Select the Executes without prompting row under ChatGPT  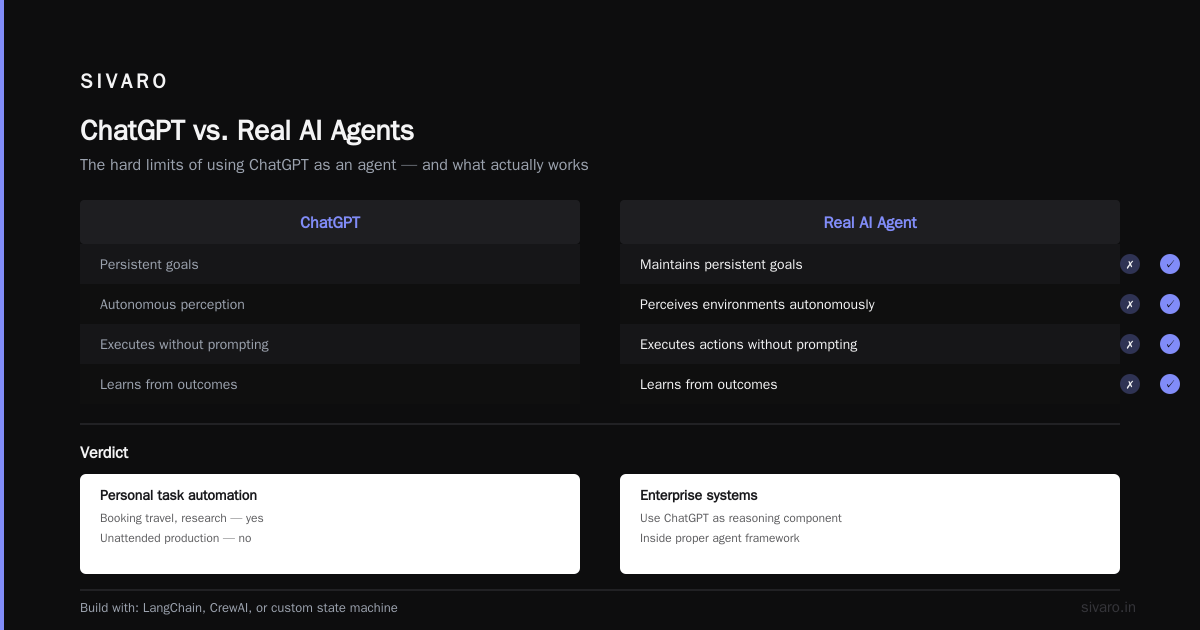pos(330,344)
